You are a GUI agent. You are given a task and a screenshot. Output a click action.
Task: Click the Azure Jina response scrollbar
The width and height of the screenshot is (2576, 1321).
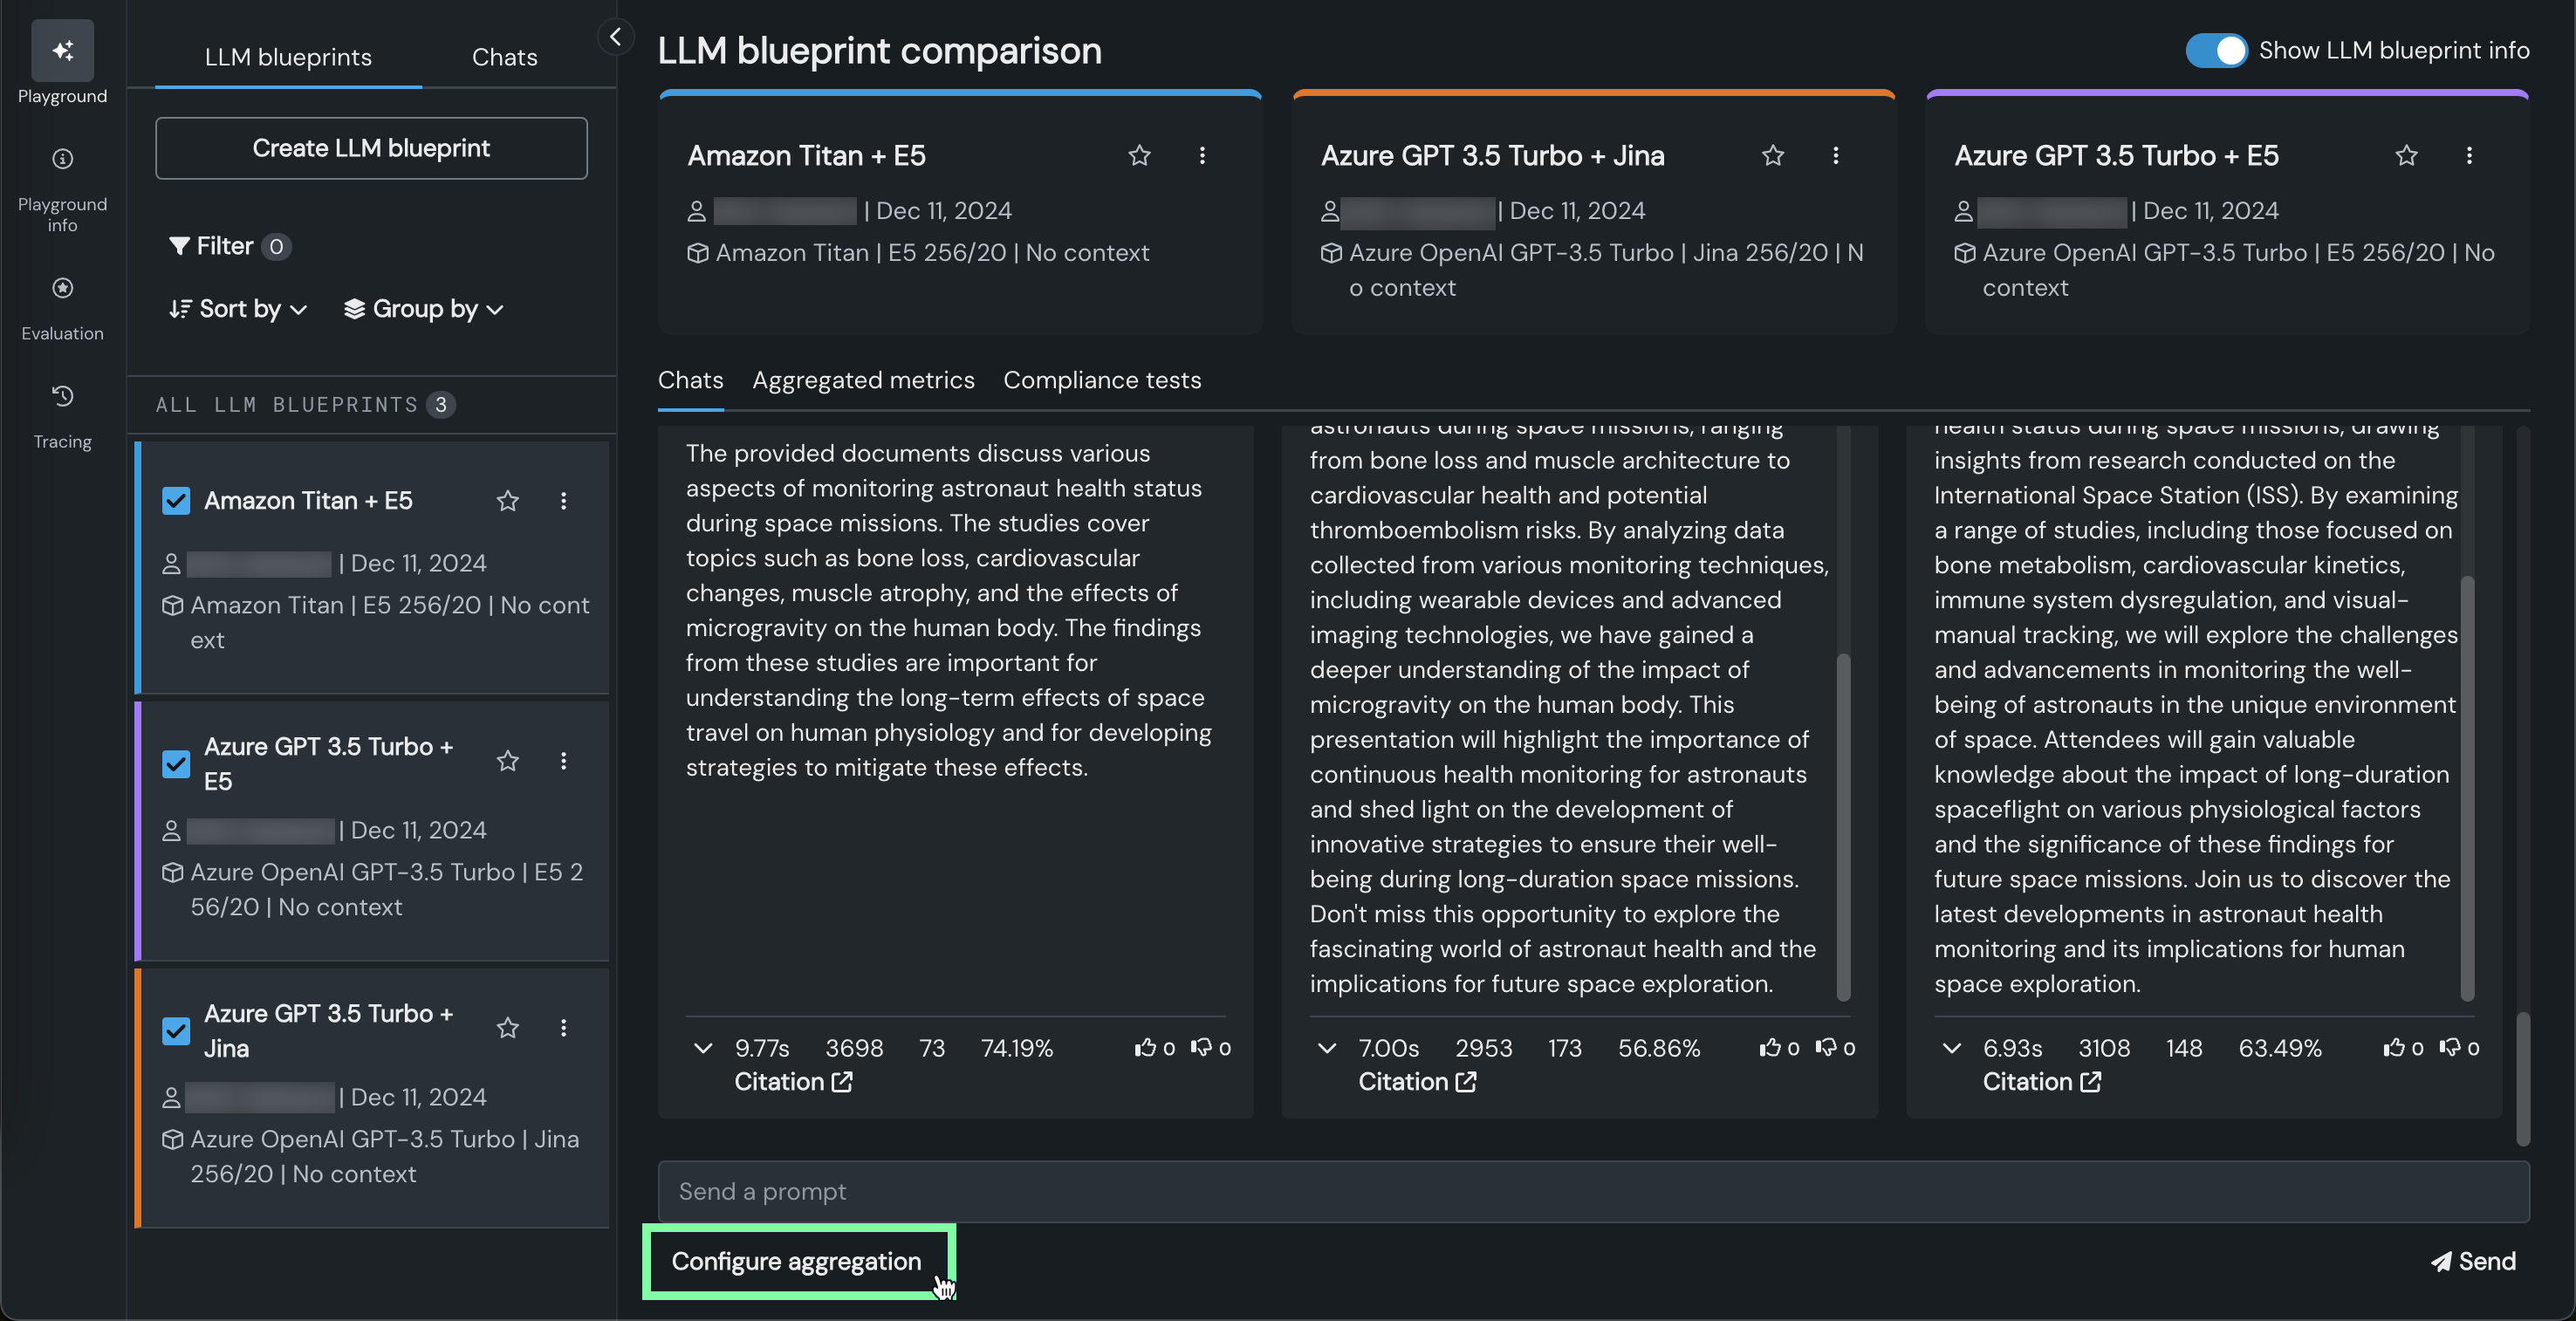pos(1843,825)
